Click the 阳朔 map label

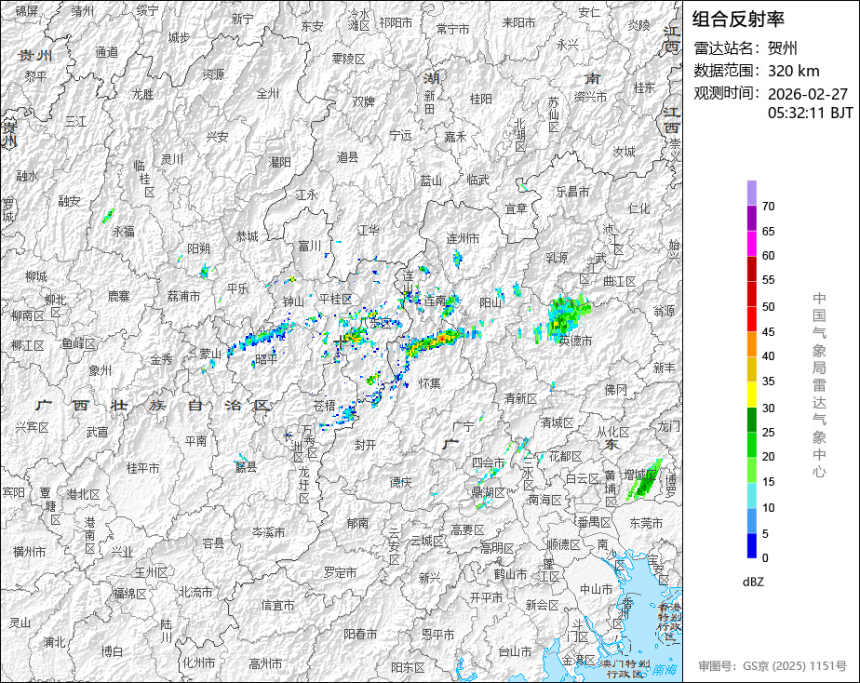click(x=199, y=249)
